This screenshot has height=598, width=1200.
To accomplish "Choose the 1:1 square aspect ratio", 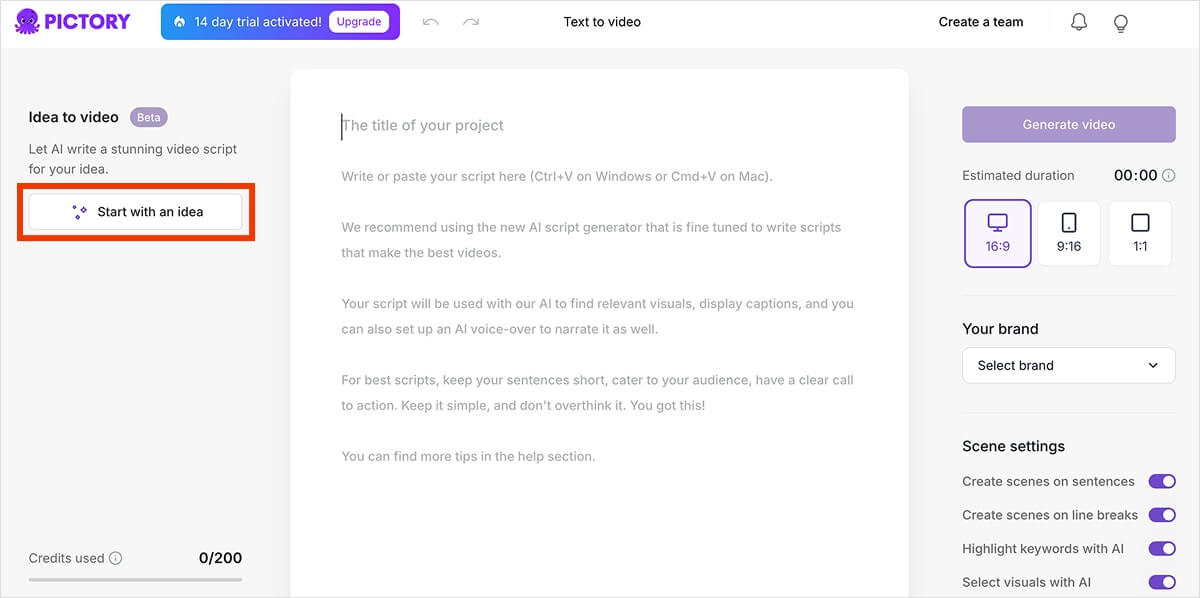I will point(1140,233).
